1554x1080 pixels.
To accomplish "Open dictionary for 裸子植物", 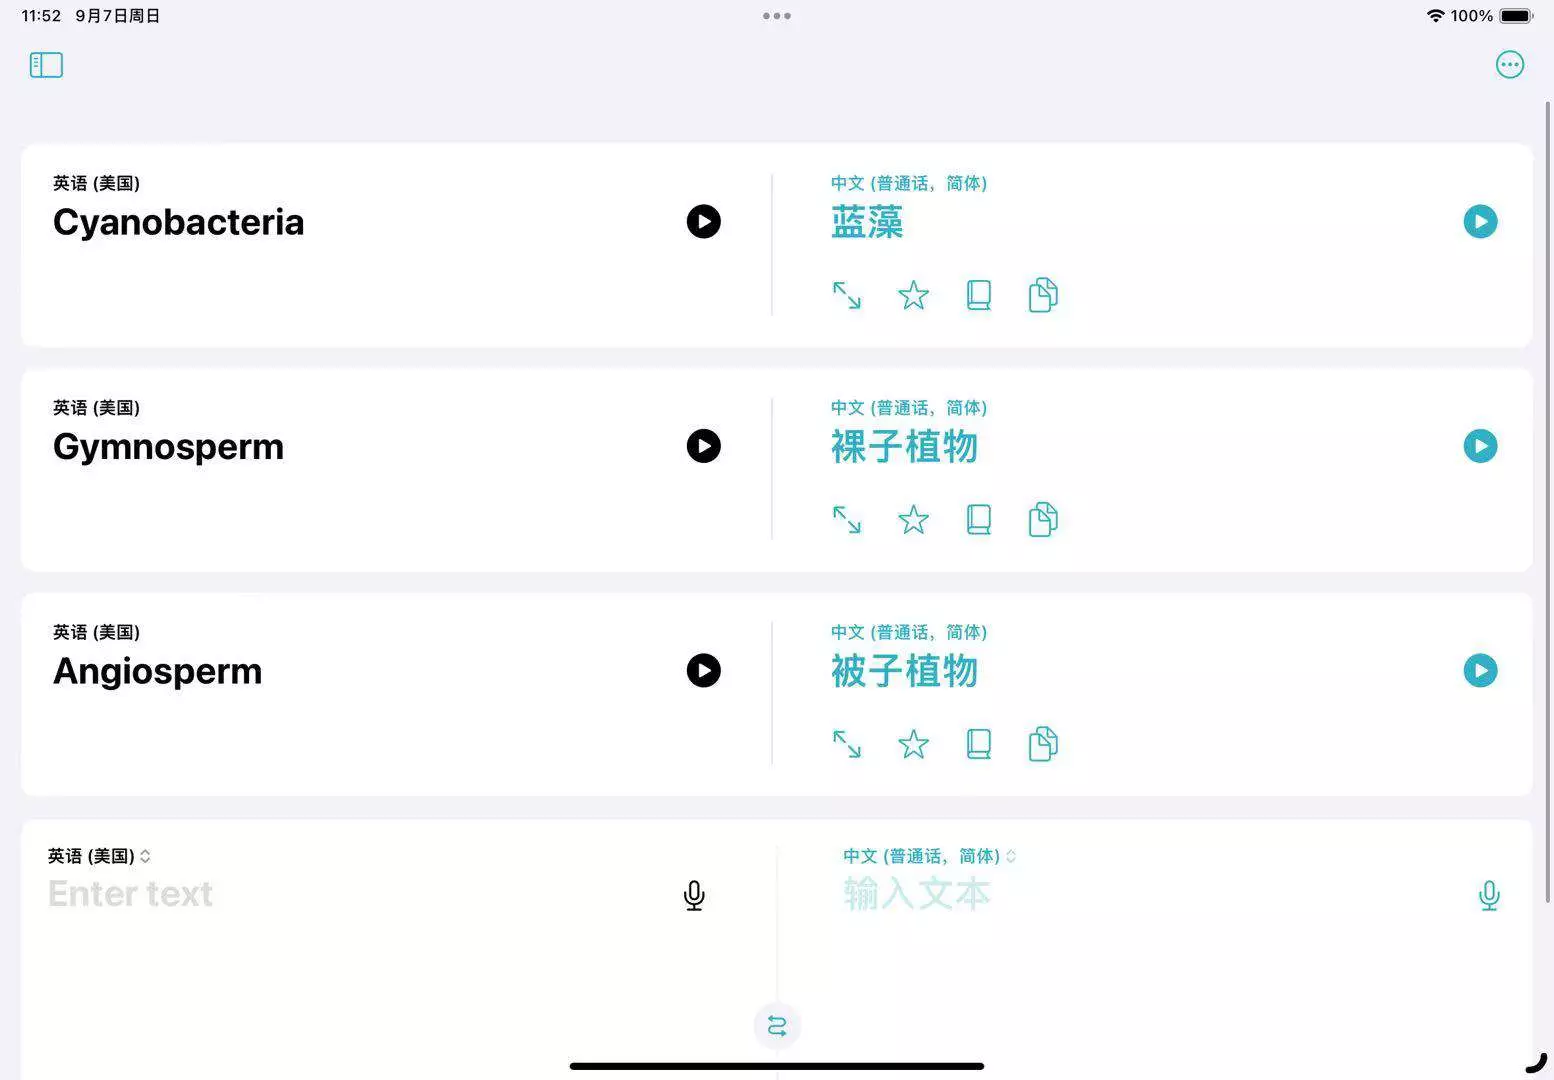I will (x=978, y=520).
